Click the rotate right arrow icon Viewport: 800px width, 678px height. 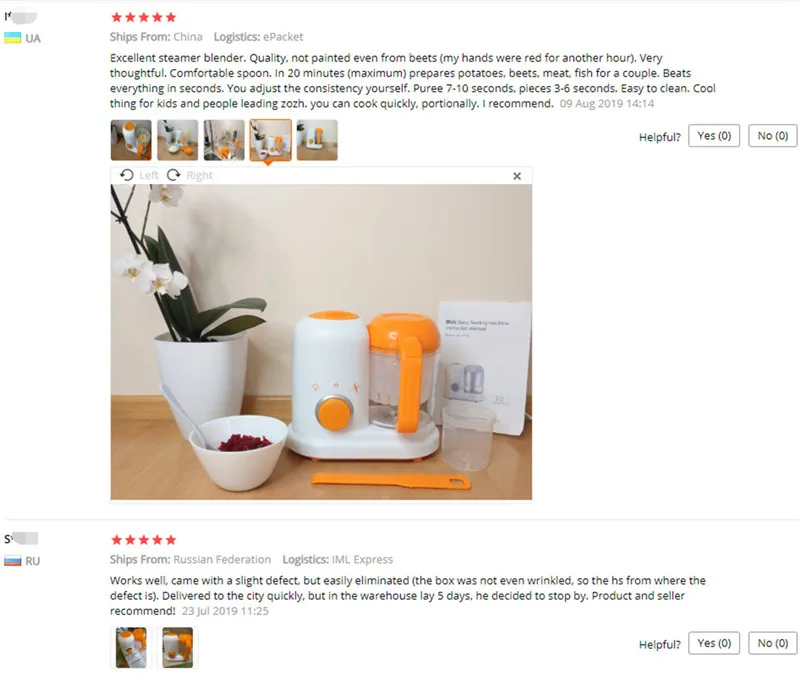(174, 175)
